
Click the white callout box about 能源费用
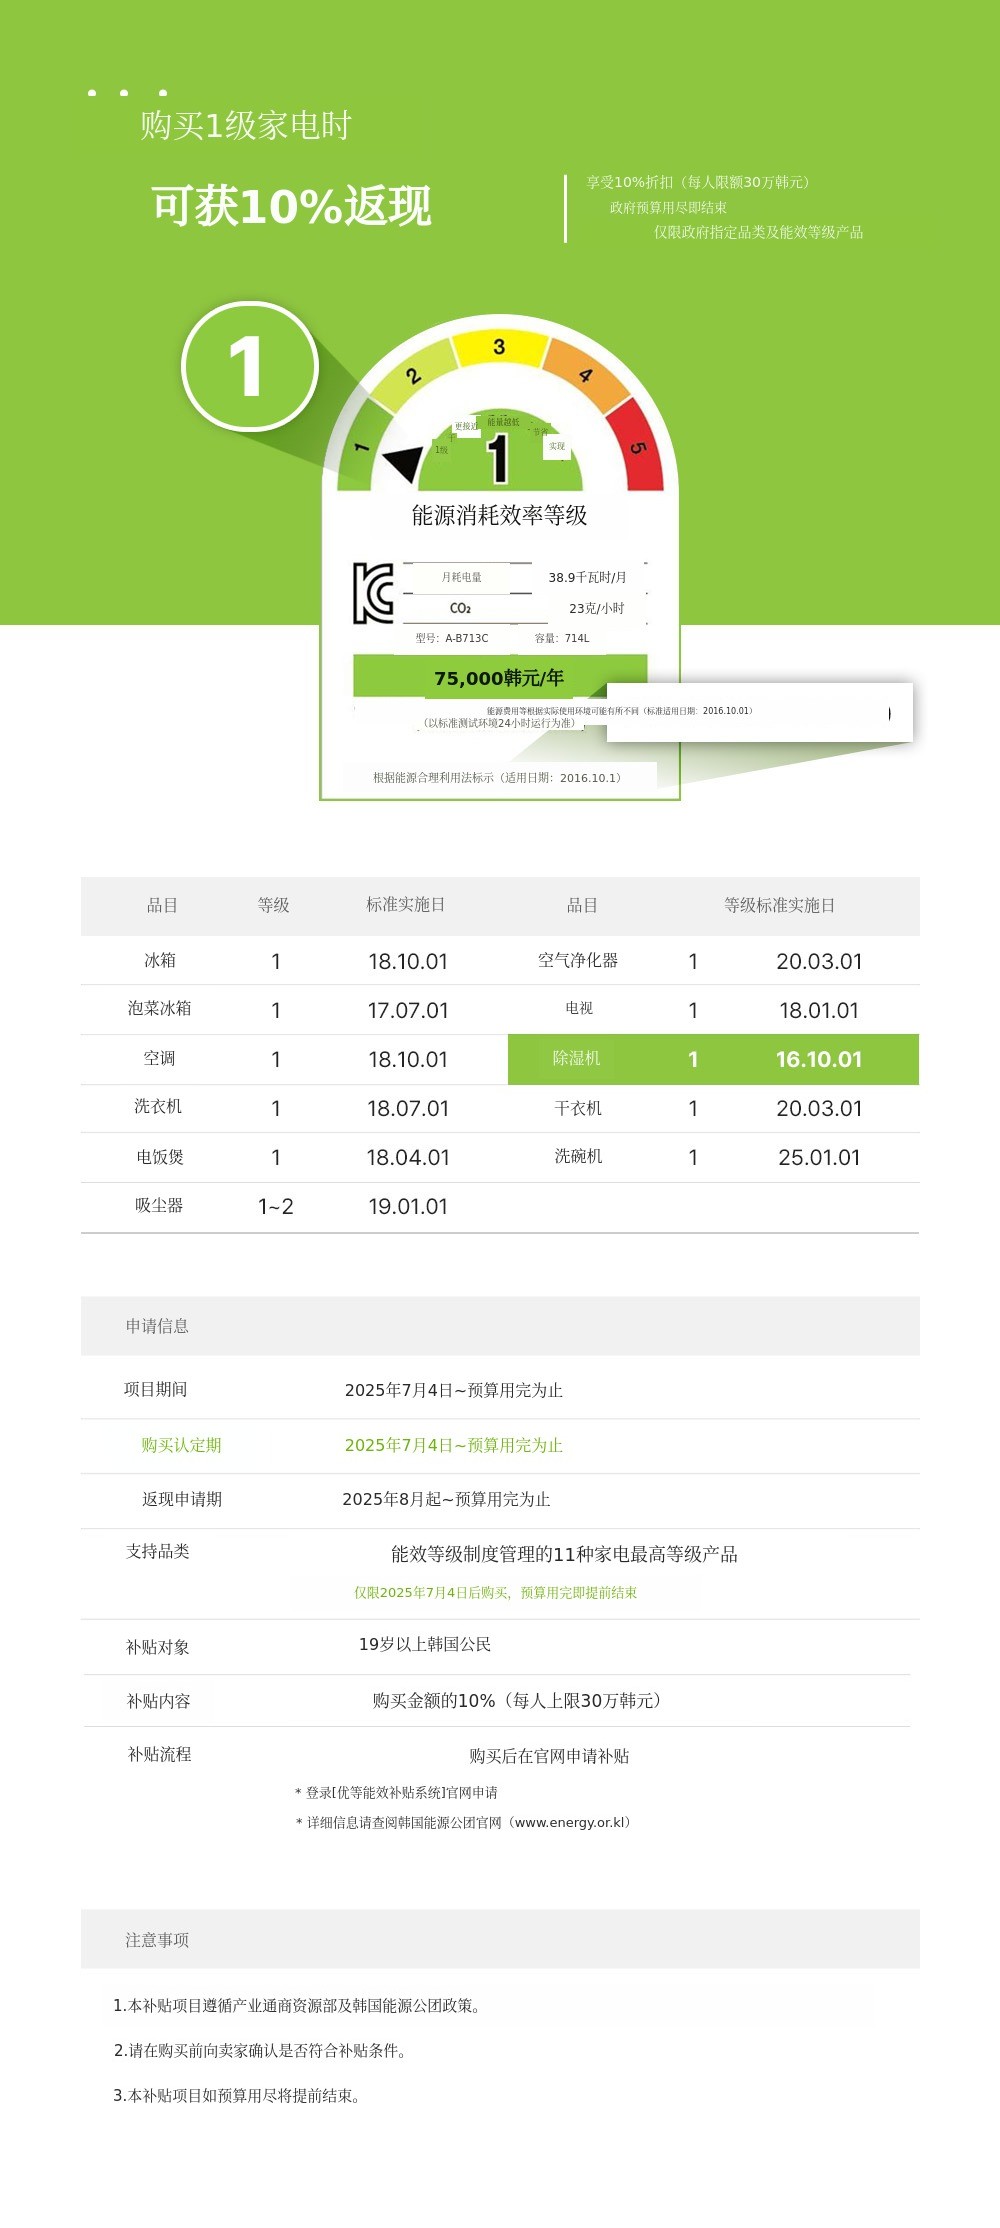coord(758,712)
